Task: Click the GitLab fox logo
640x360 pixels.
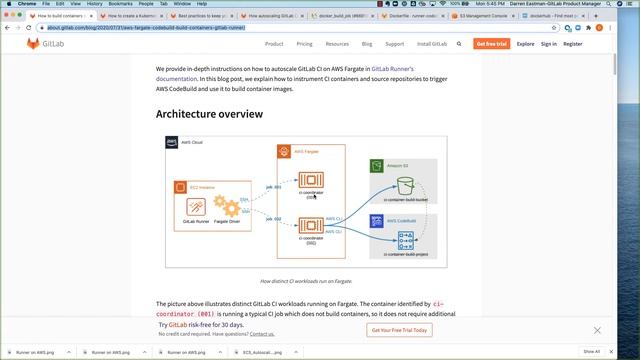Action: click(33, 44)
